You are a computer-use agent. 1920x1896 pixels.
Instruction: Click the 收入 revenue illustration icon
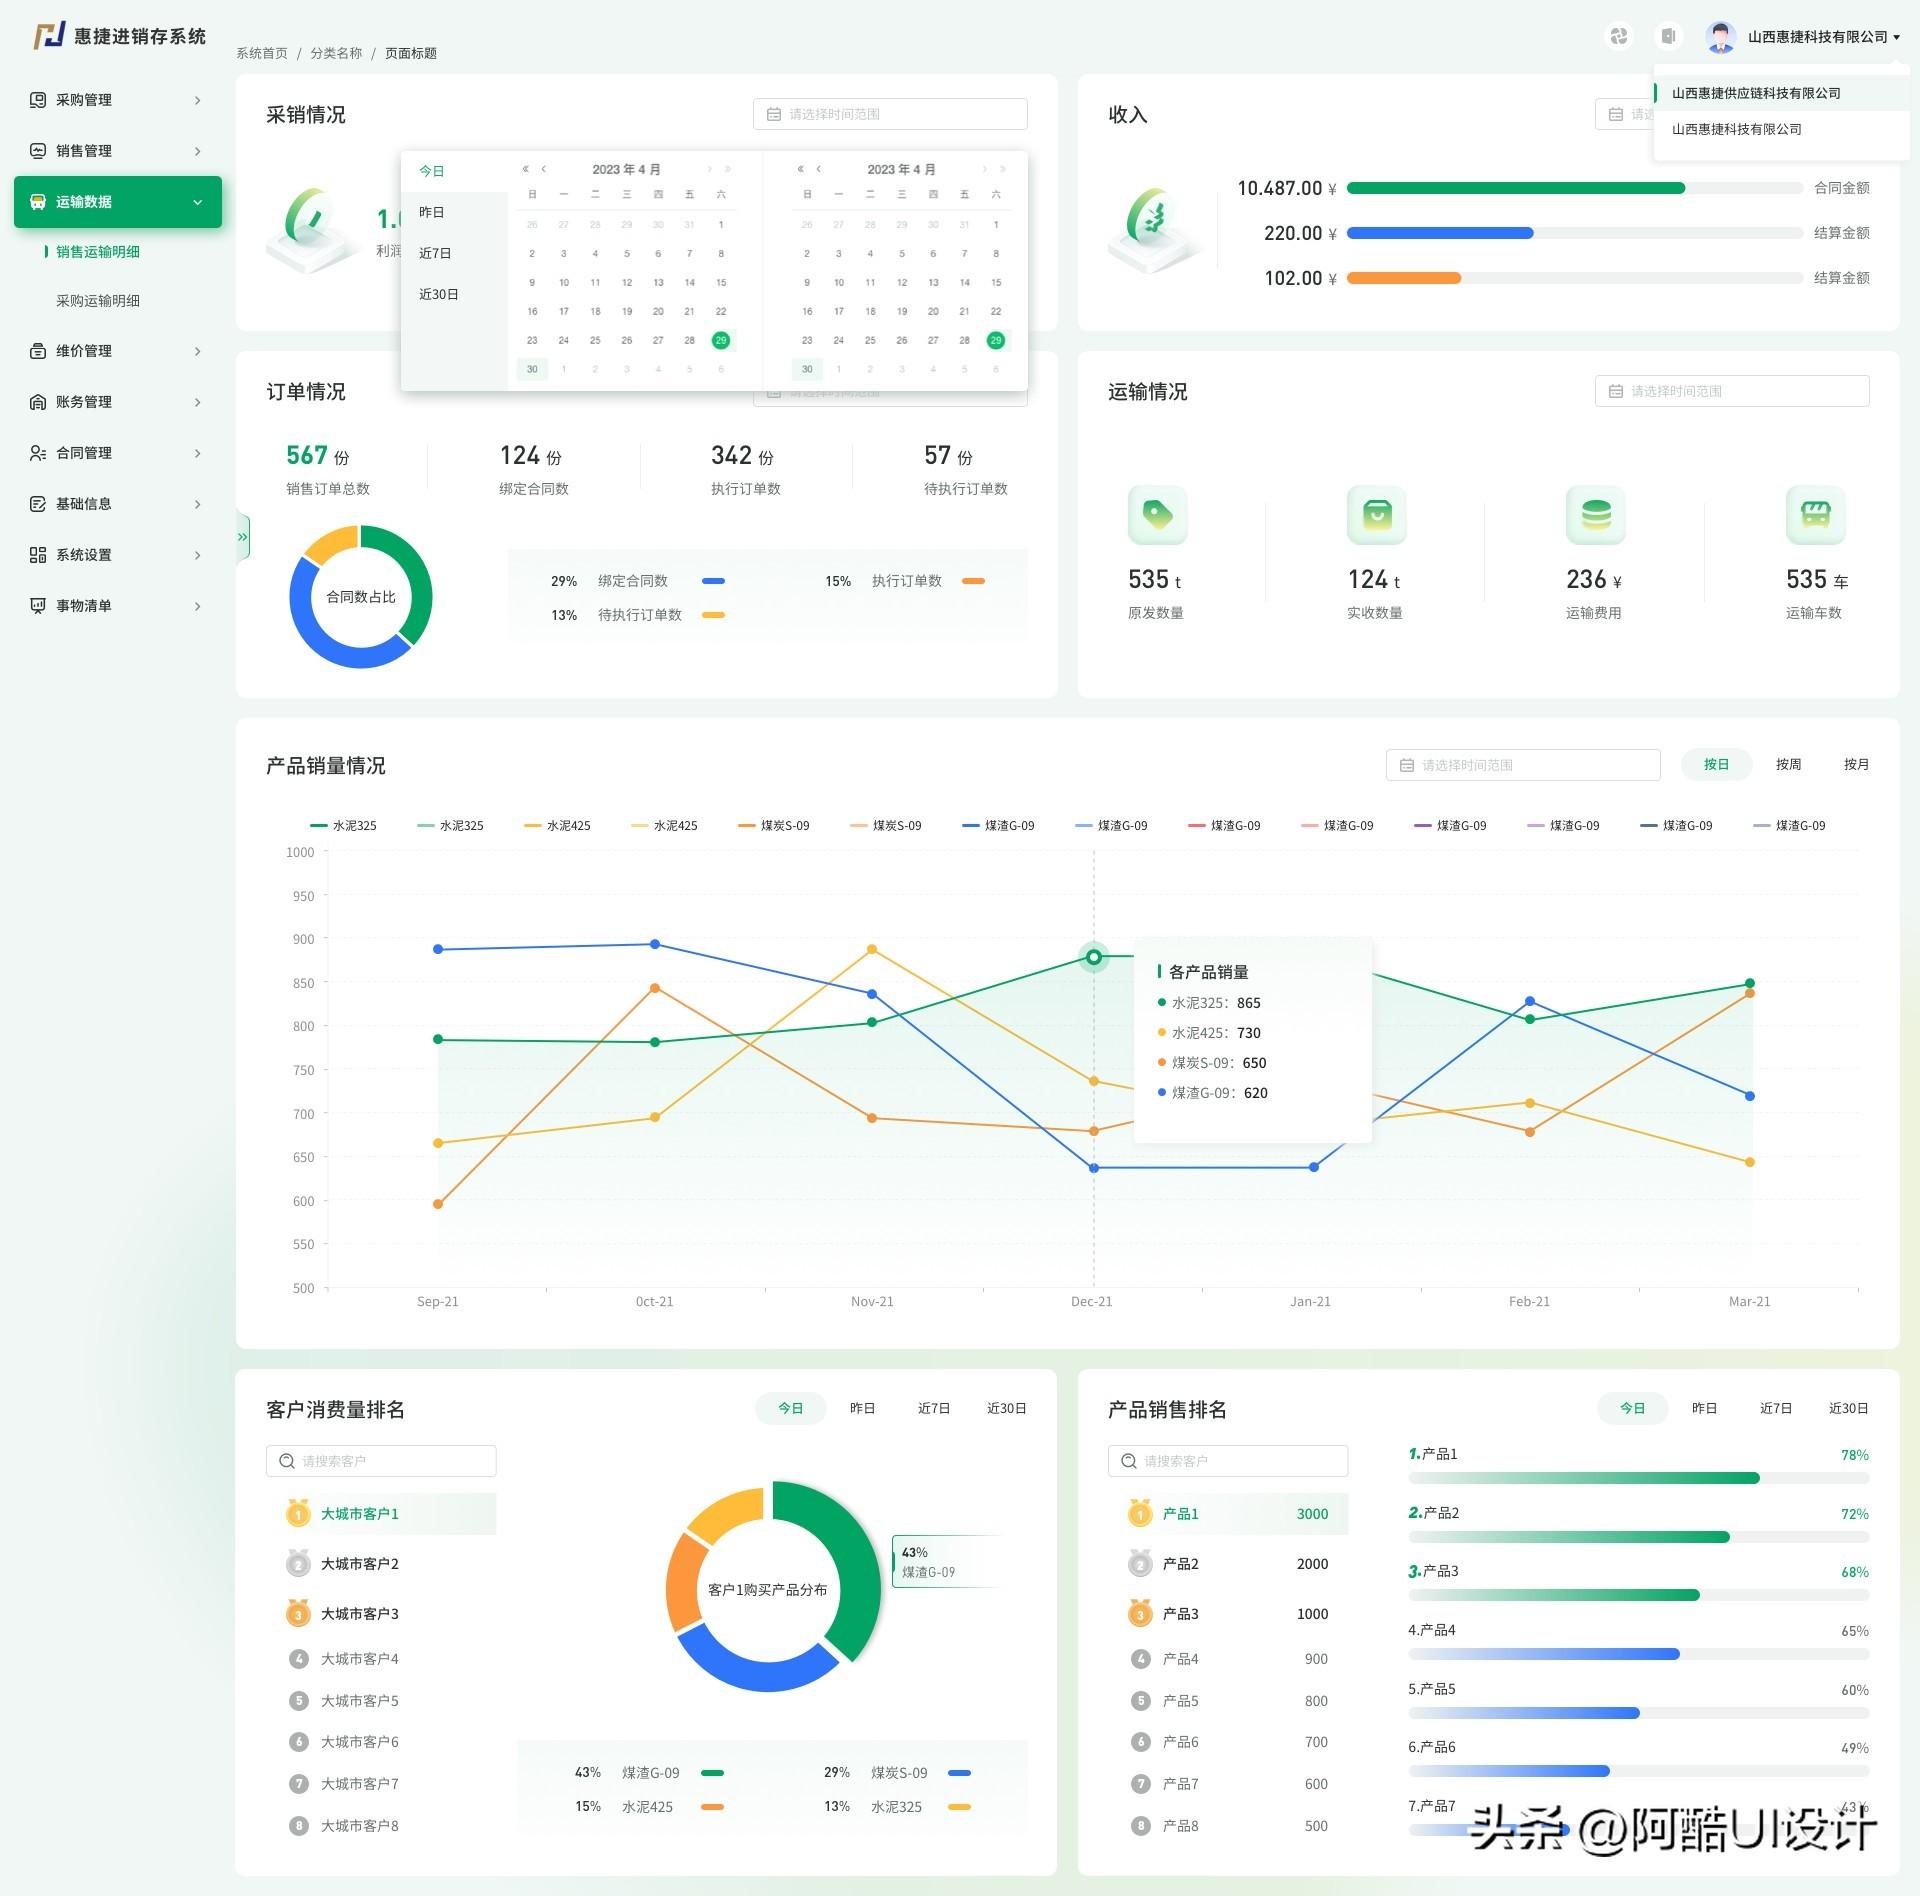(x=1155, y=228)
